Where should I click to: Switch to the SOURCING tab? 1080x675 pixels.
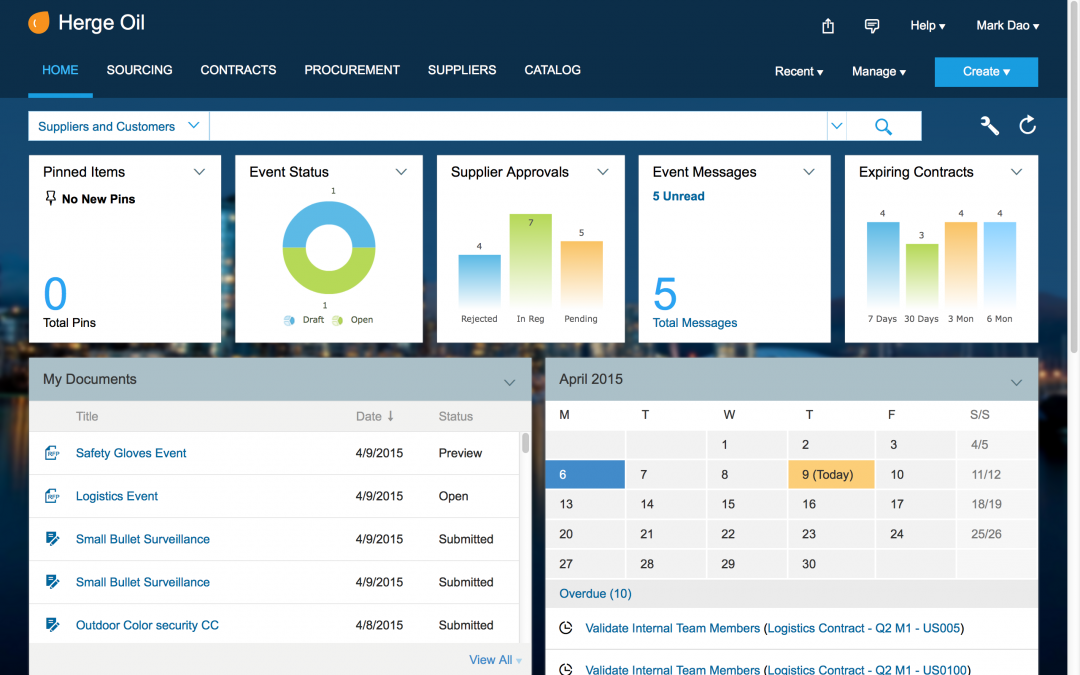pyautogui.click(x=139, y=70)
